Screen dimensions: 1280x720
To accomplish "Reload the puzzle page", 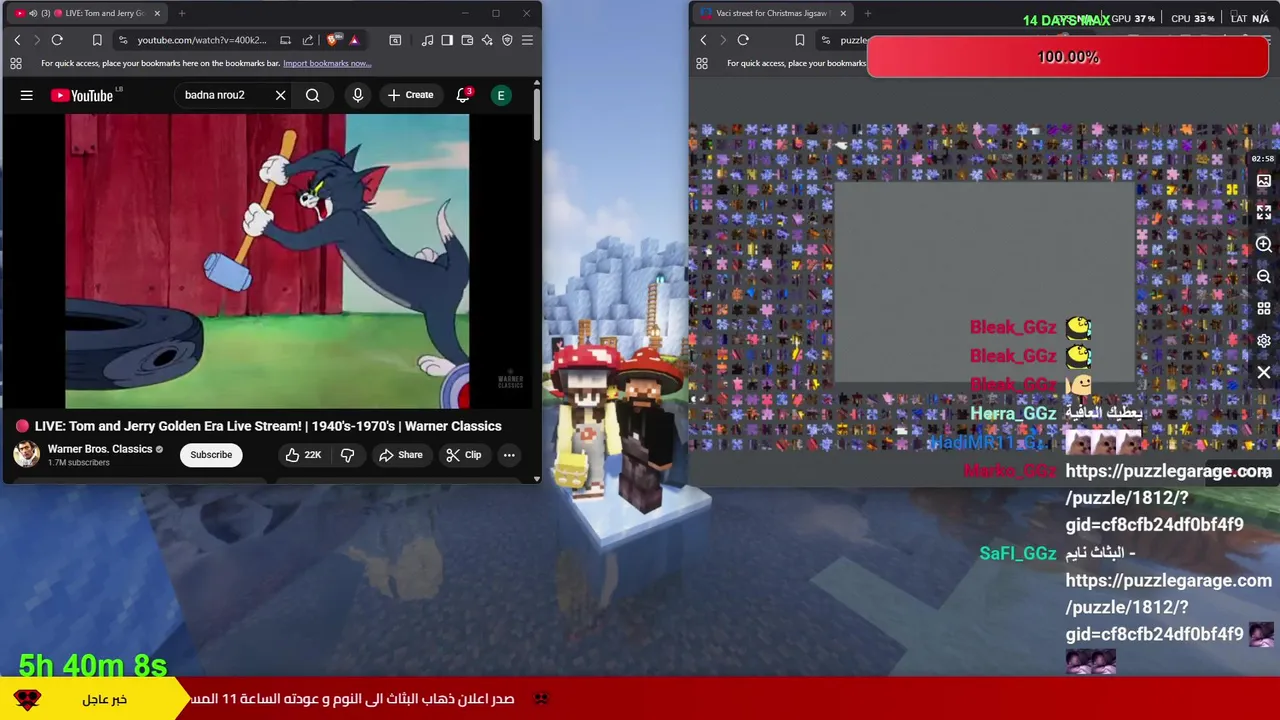I will pyautogui.click(x=743, y=40).
